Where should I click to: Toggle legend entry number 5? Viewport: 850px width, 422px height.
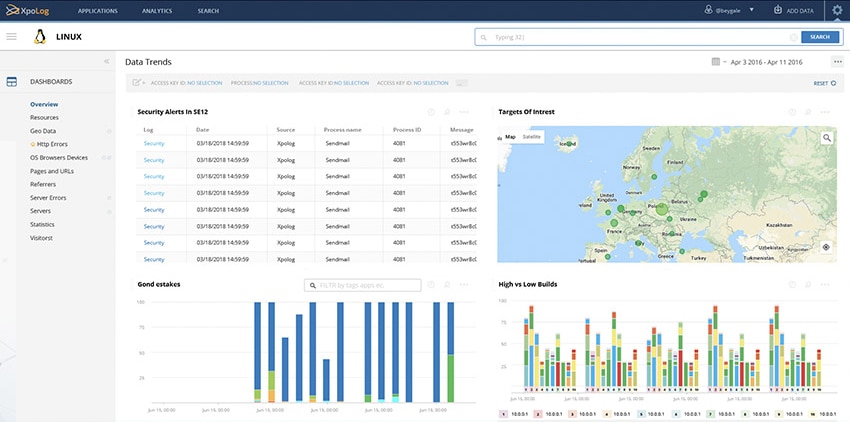(x=650, y=414)
